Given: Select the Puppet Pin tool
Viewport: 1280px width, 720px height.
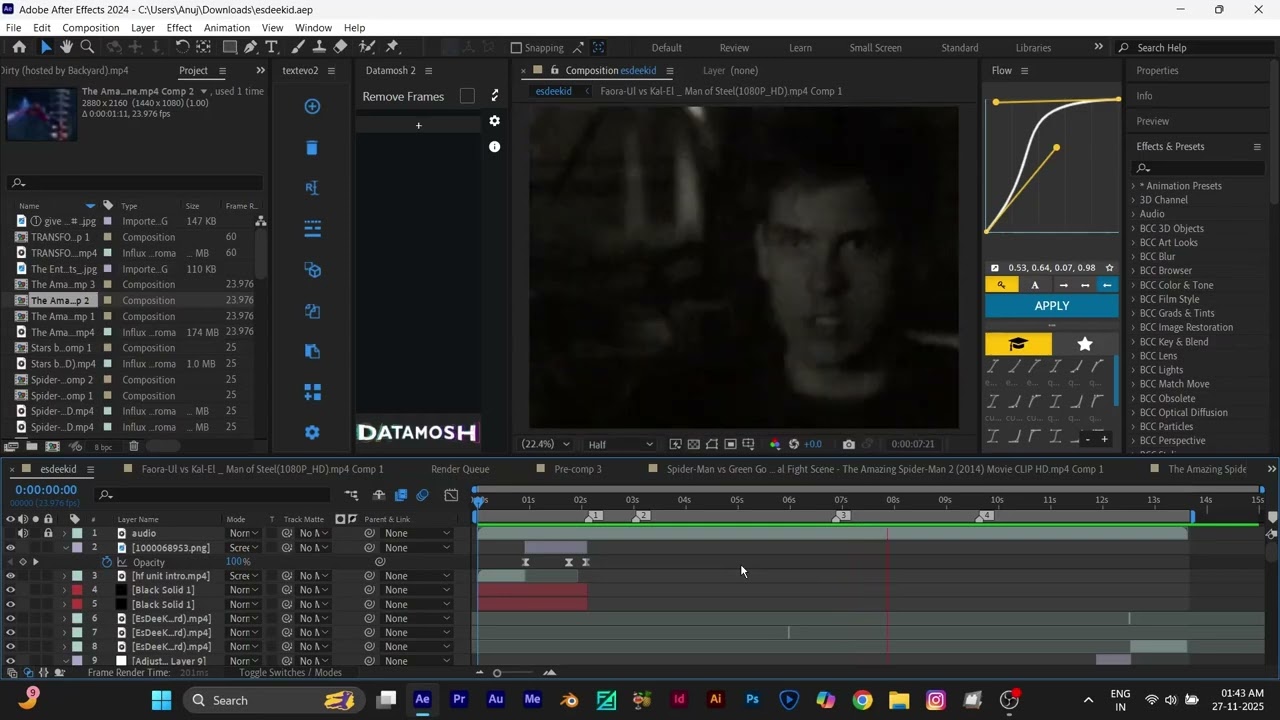Looking at the screenshot, I should 392,47.
